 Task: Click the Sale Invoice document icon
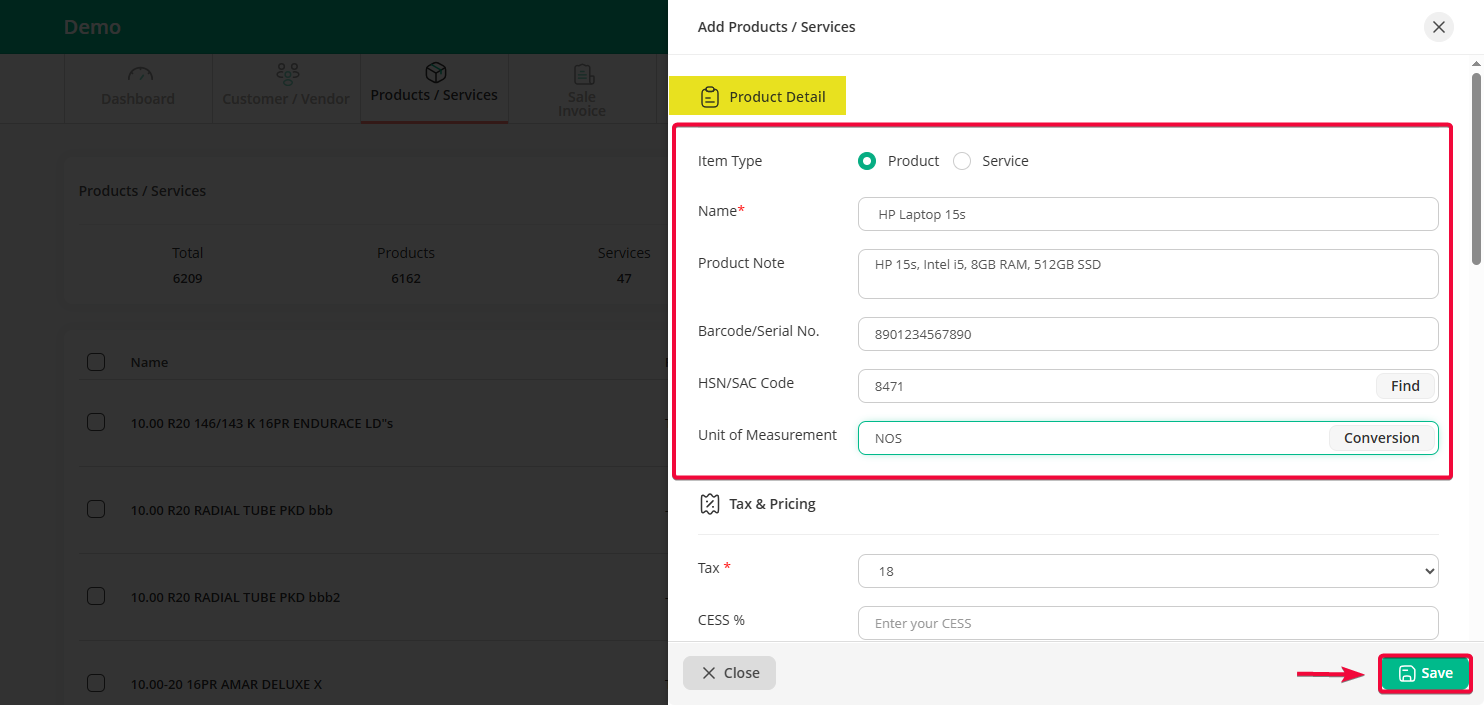point(583,75)
